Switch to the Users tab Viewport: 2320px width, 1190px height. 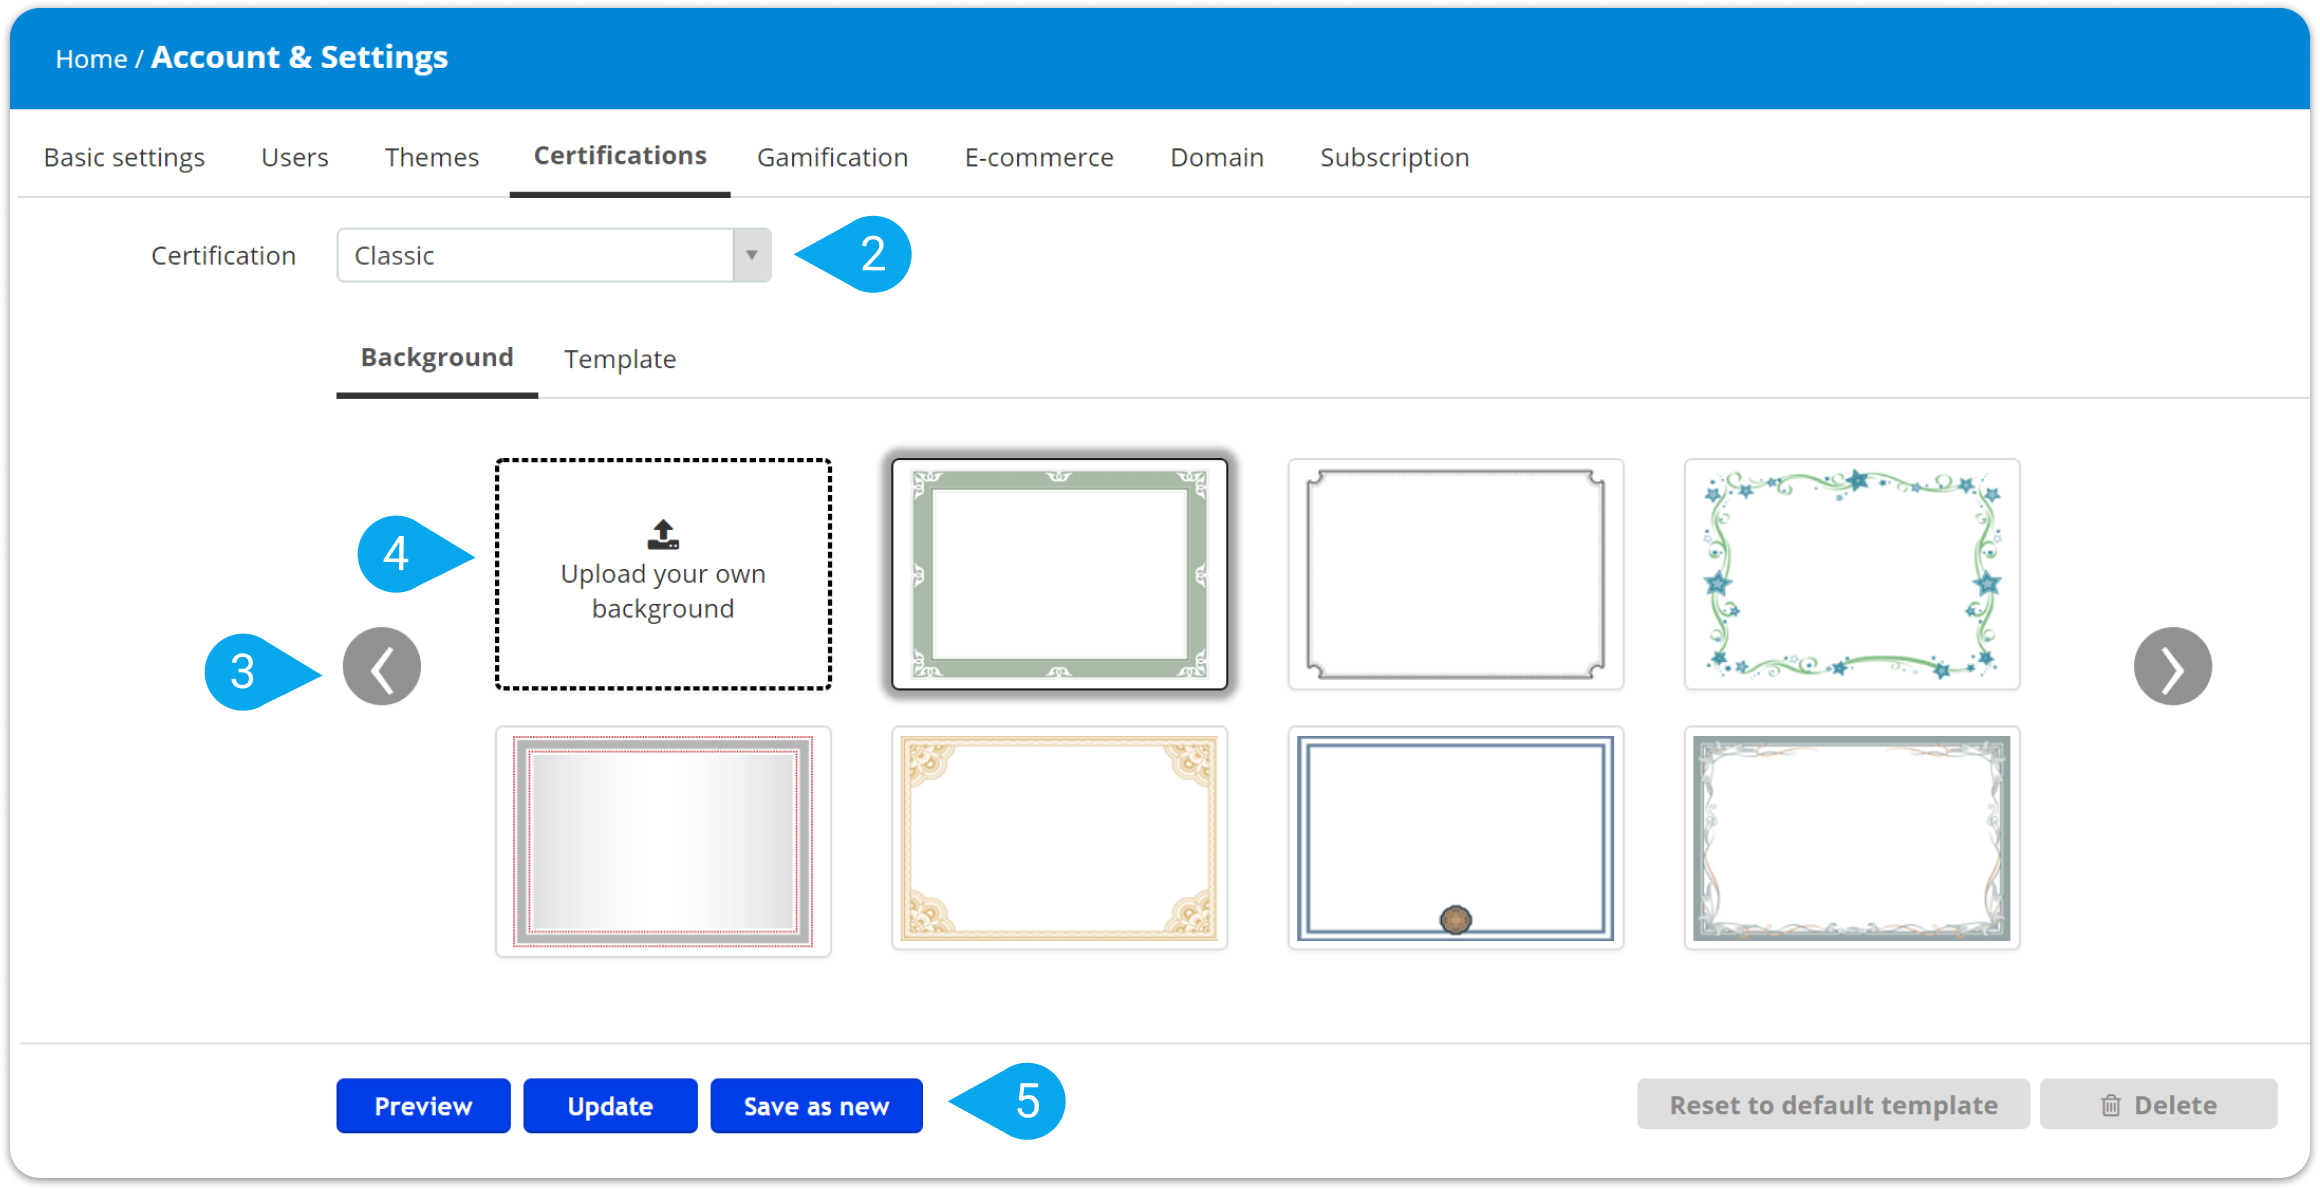pos(295,157)
